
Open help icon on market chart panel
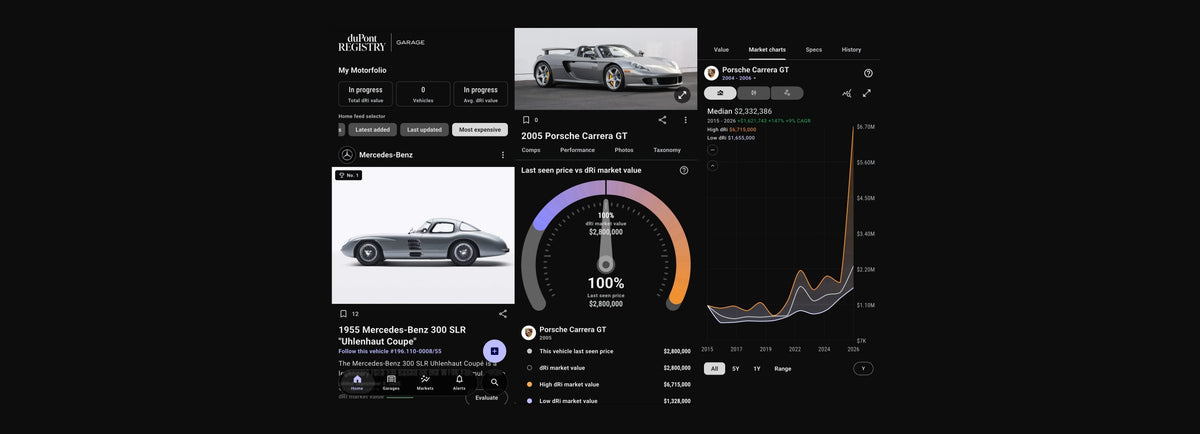pos(868,73)
